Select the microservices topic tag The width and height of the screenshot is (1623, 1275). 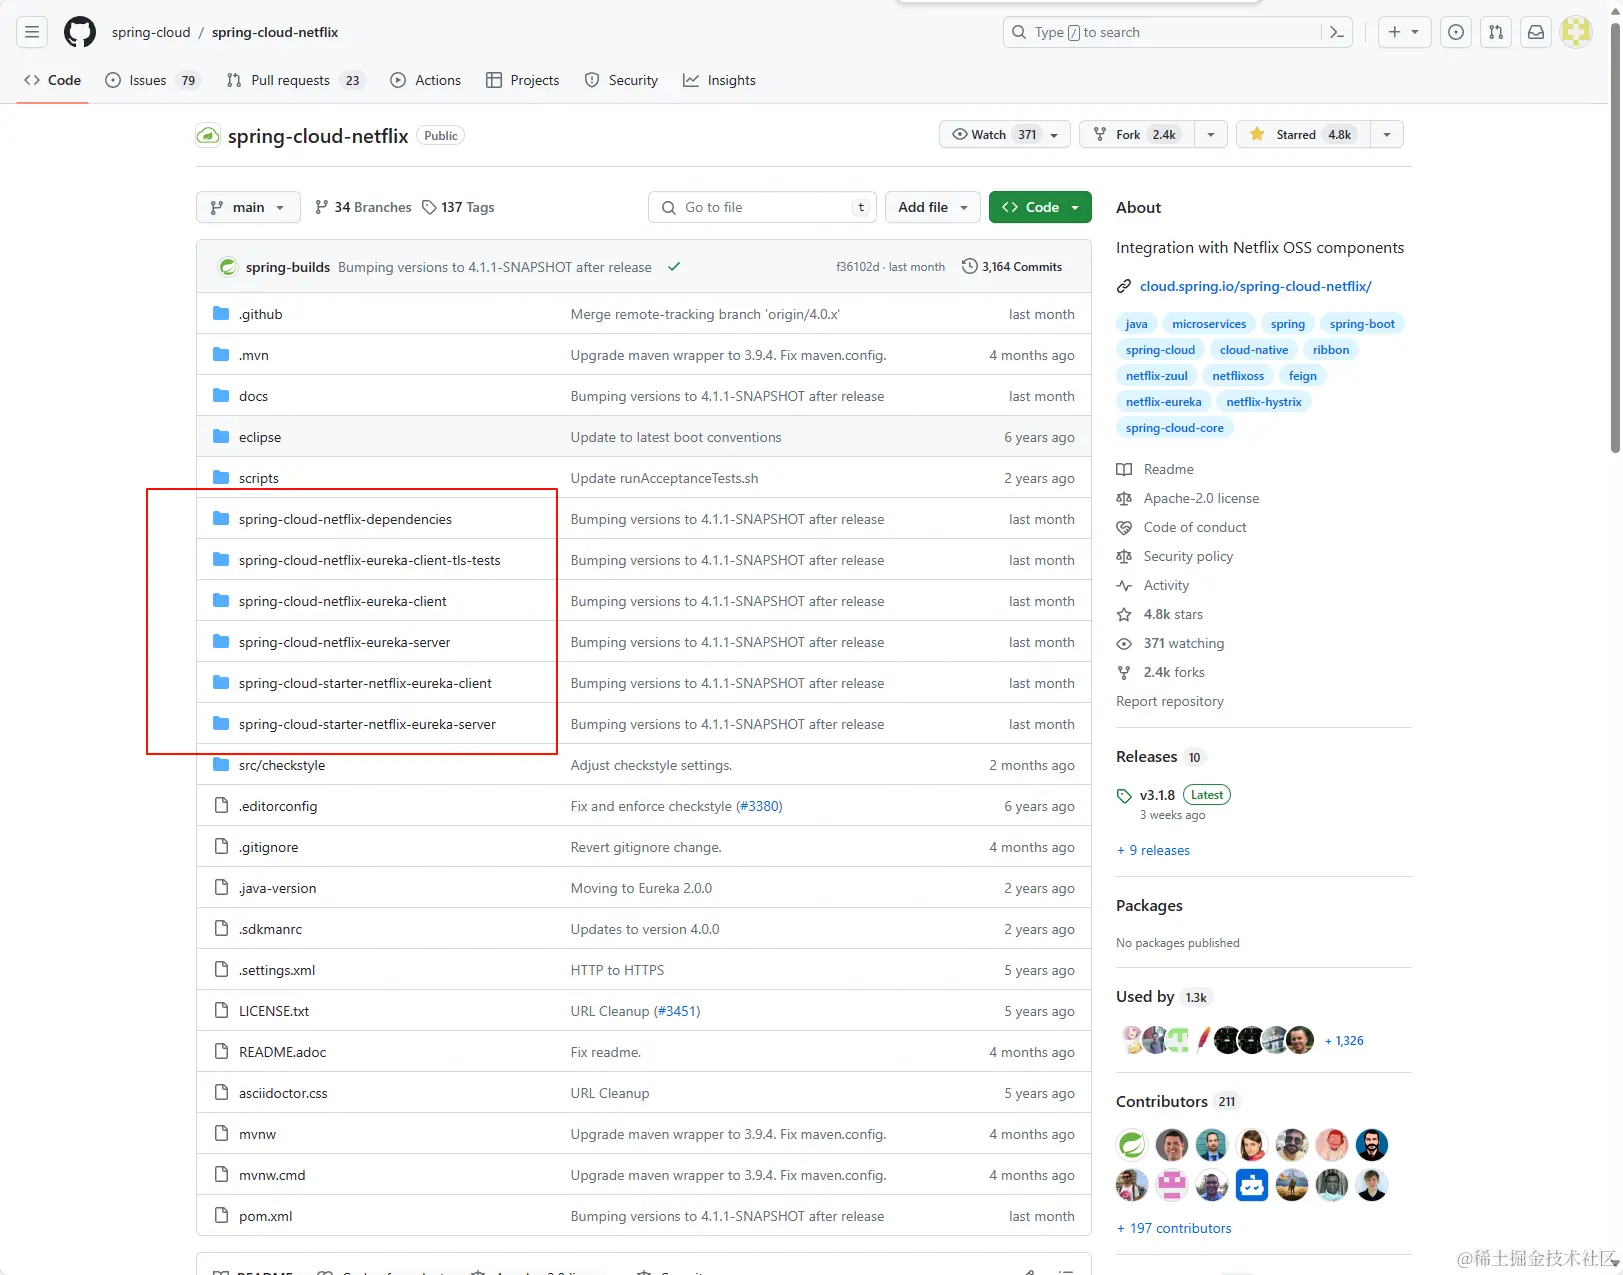(x=1209, y=324)
